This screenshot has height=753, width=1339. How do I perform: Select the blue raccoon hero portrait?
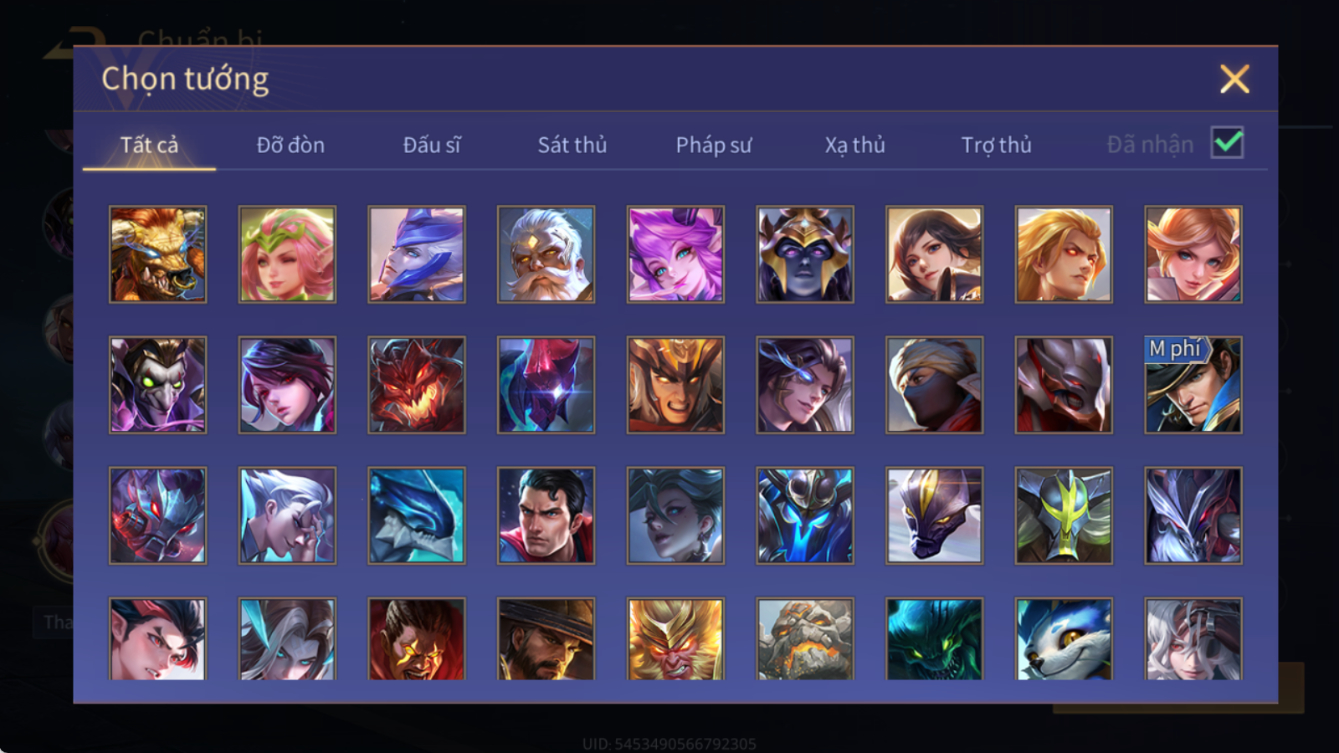tap(1064, 639)
